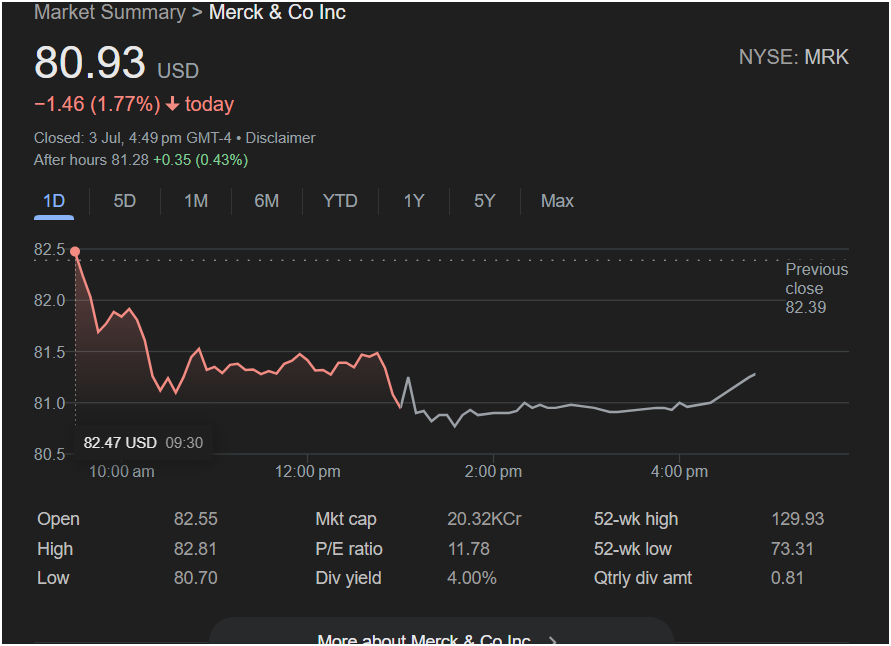Screen dimensions: 891x646
Task: Click the 4:00 pm axis label
Action: [x=679, y=472]
